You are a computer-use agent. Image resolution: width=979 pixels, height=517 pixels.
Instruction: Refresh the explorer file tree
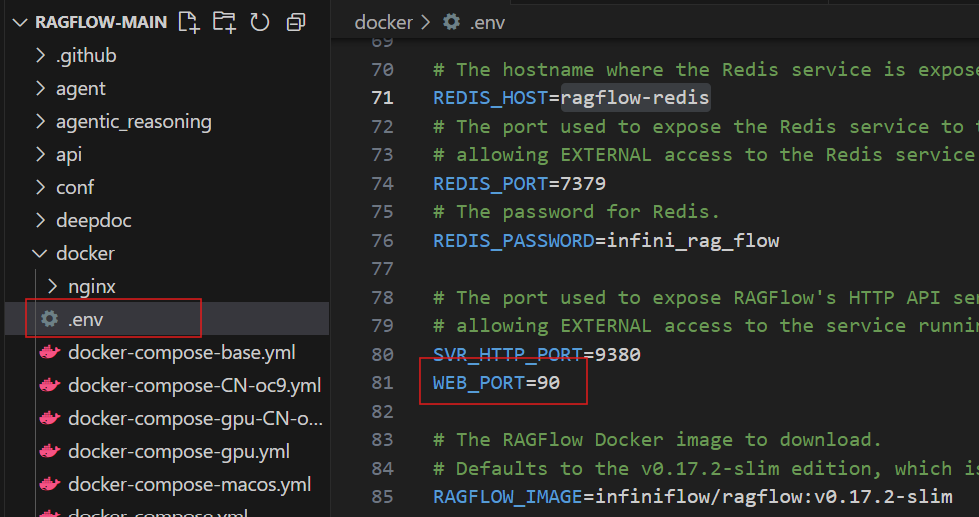point(260,22)
